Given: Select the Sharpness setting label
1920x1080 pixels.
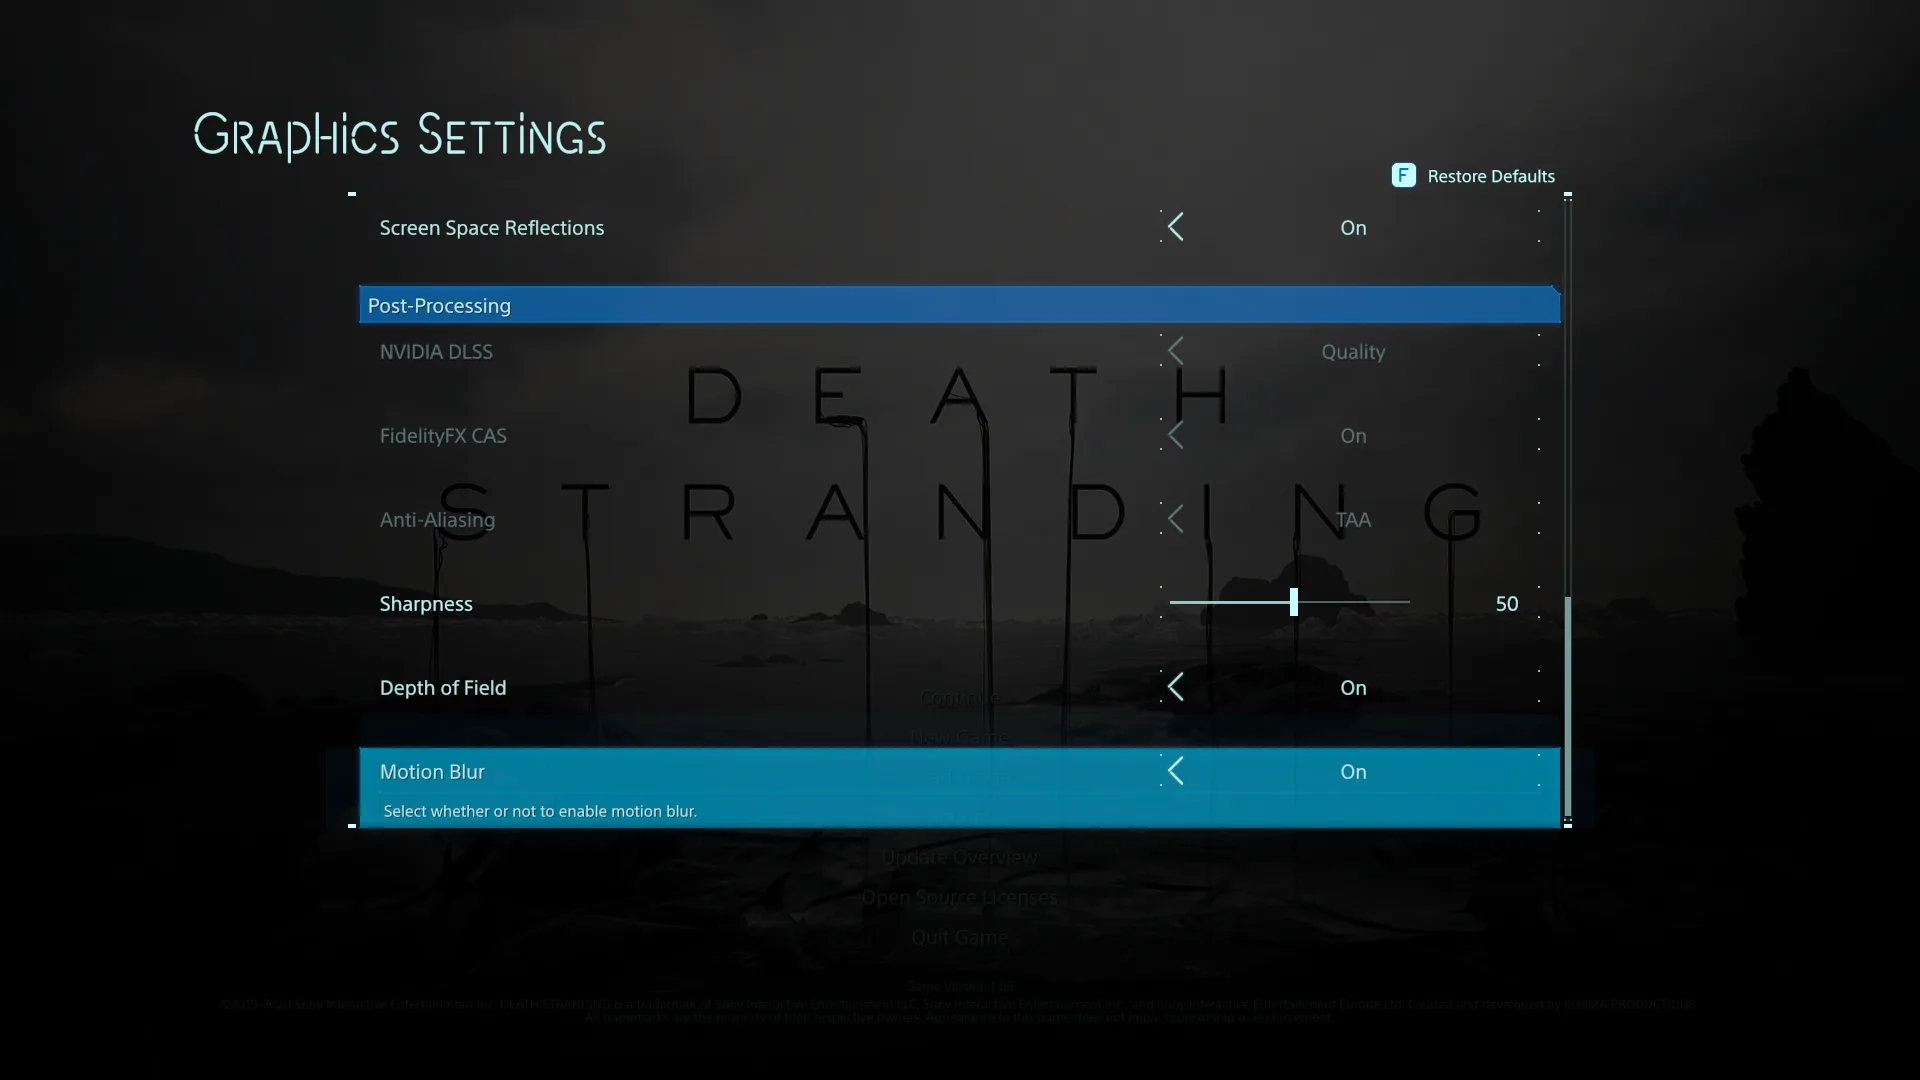Looking at the screenshot, I should (426, 604).
